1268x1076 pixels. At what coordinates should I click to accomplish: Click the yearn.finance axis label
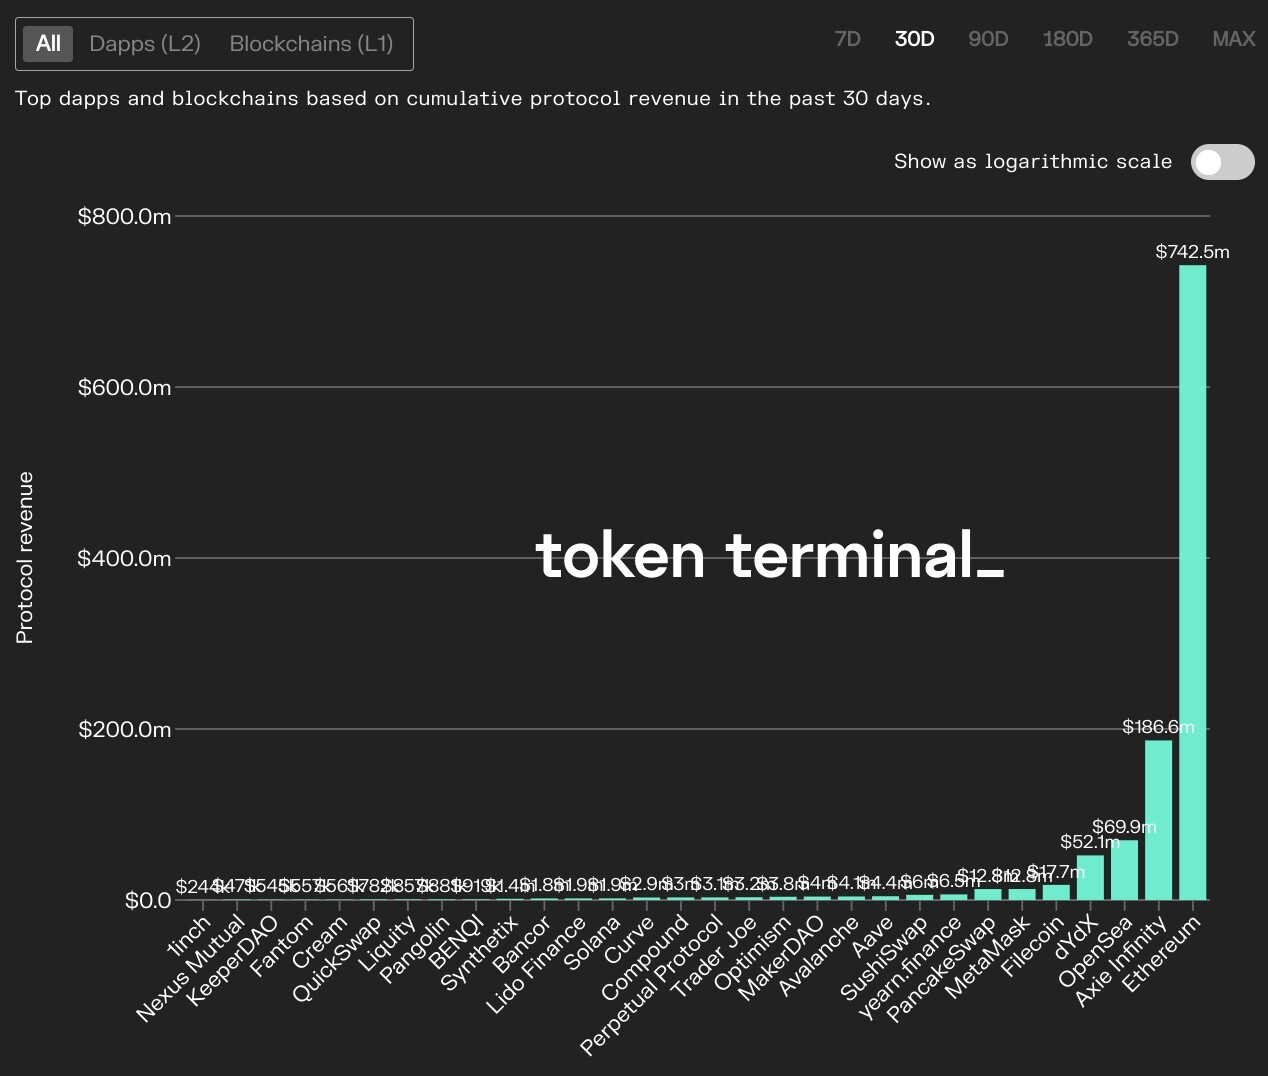(x=910, y=968)
